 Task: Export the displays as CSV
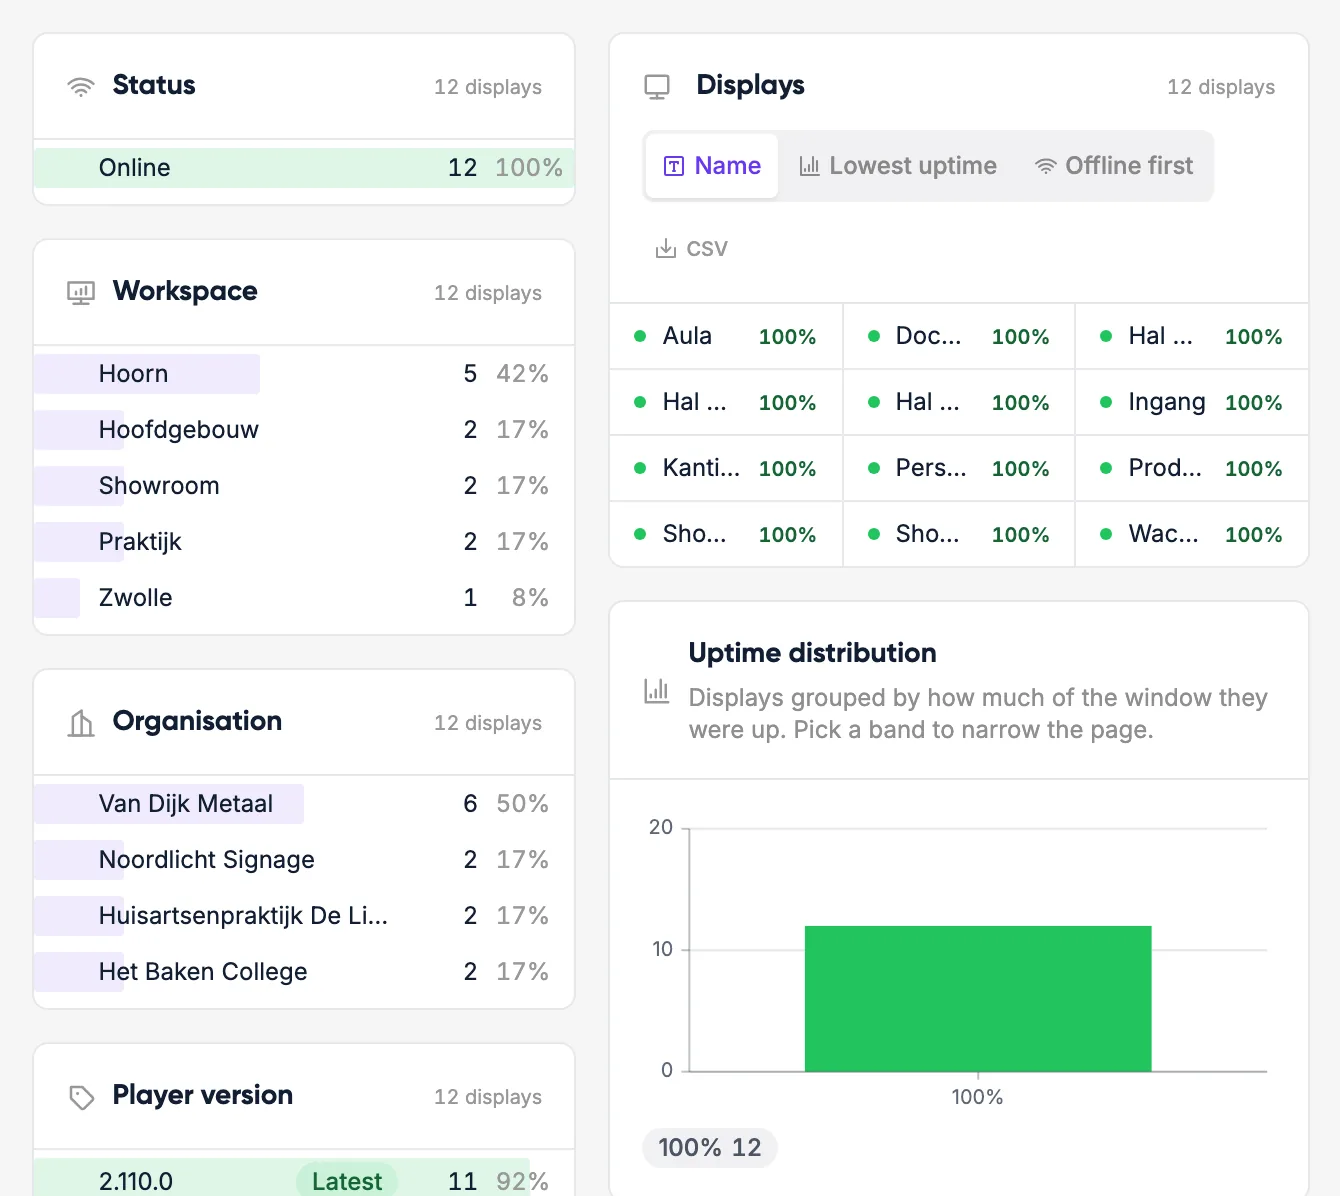691,248
